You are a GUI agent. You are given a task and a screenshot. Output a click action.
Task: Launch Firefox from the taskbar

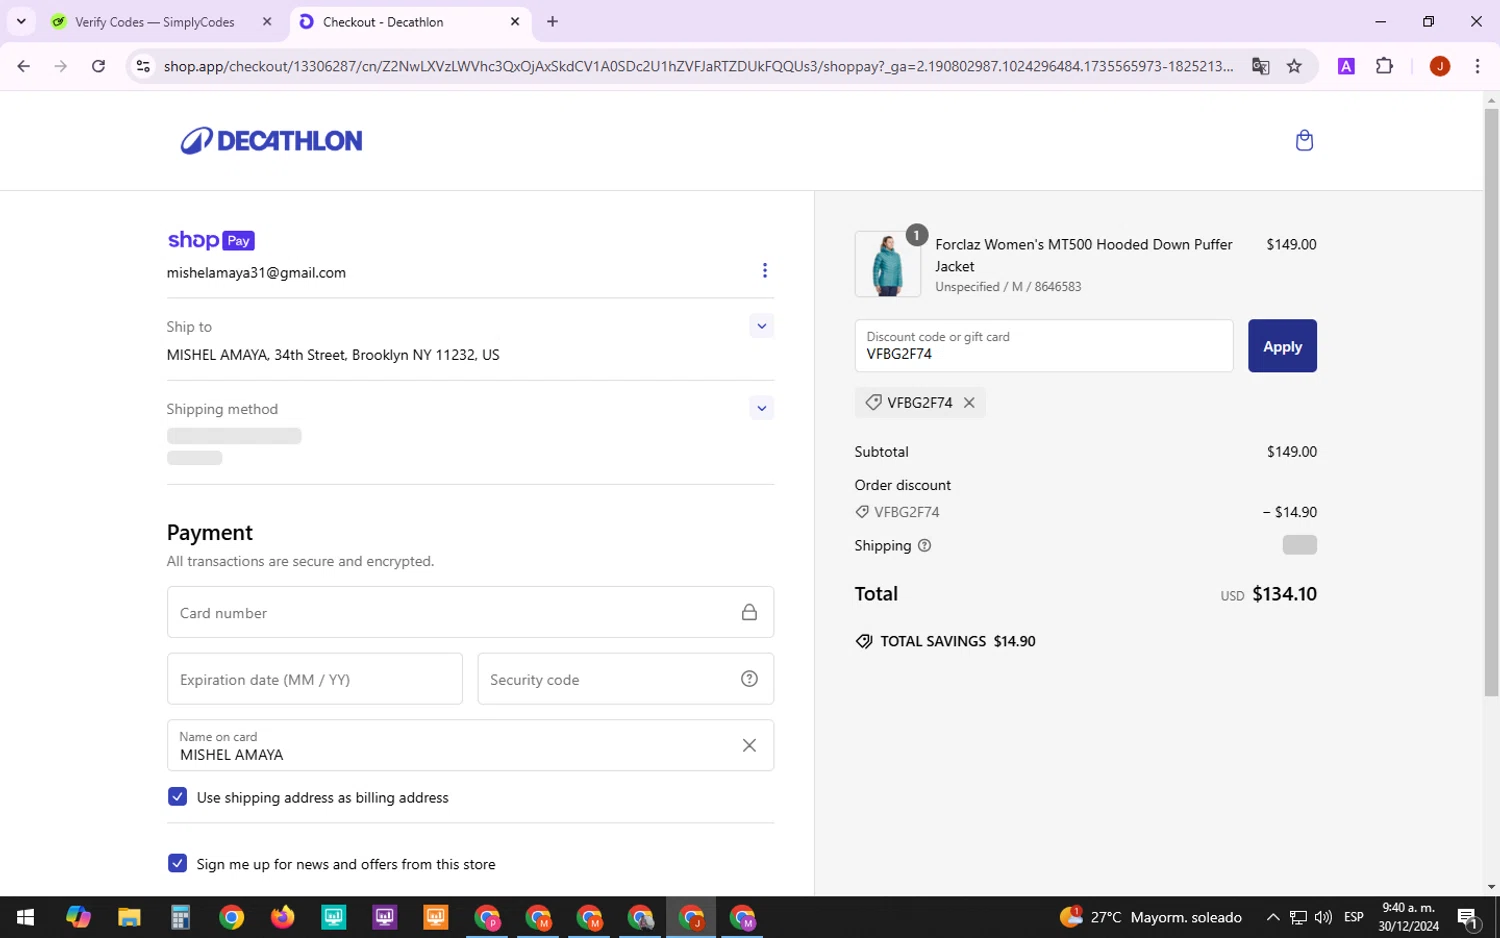[282, 917]
